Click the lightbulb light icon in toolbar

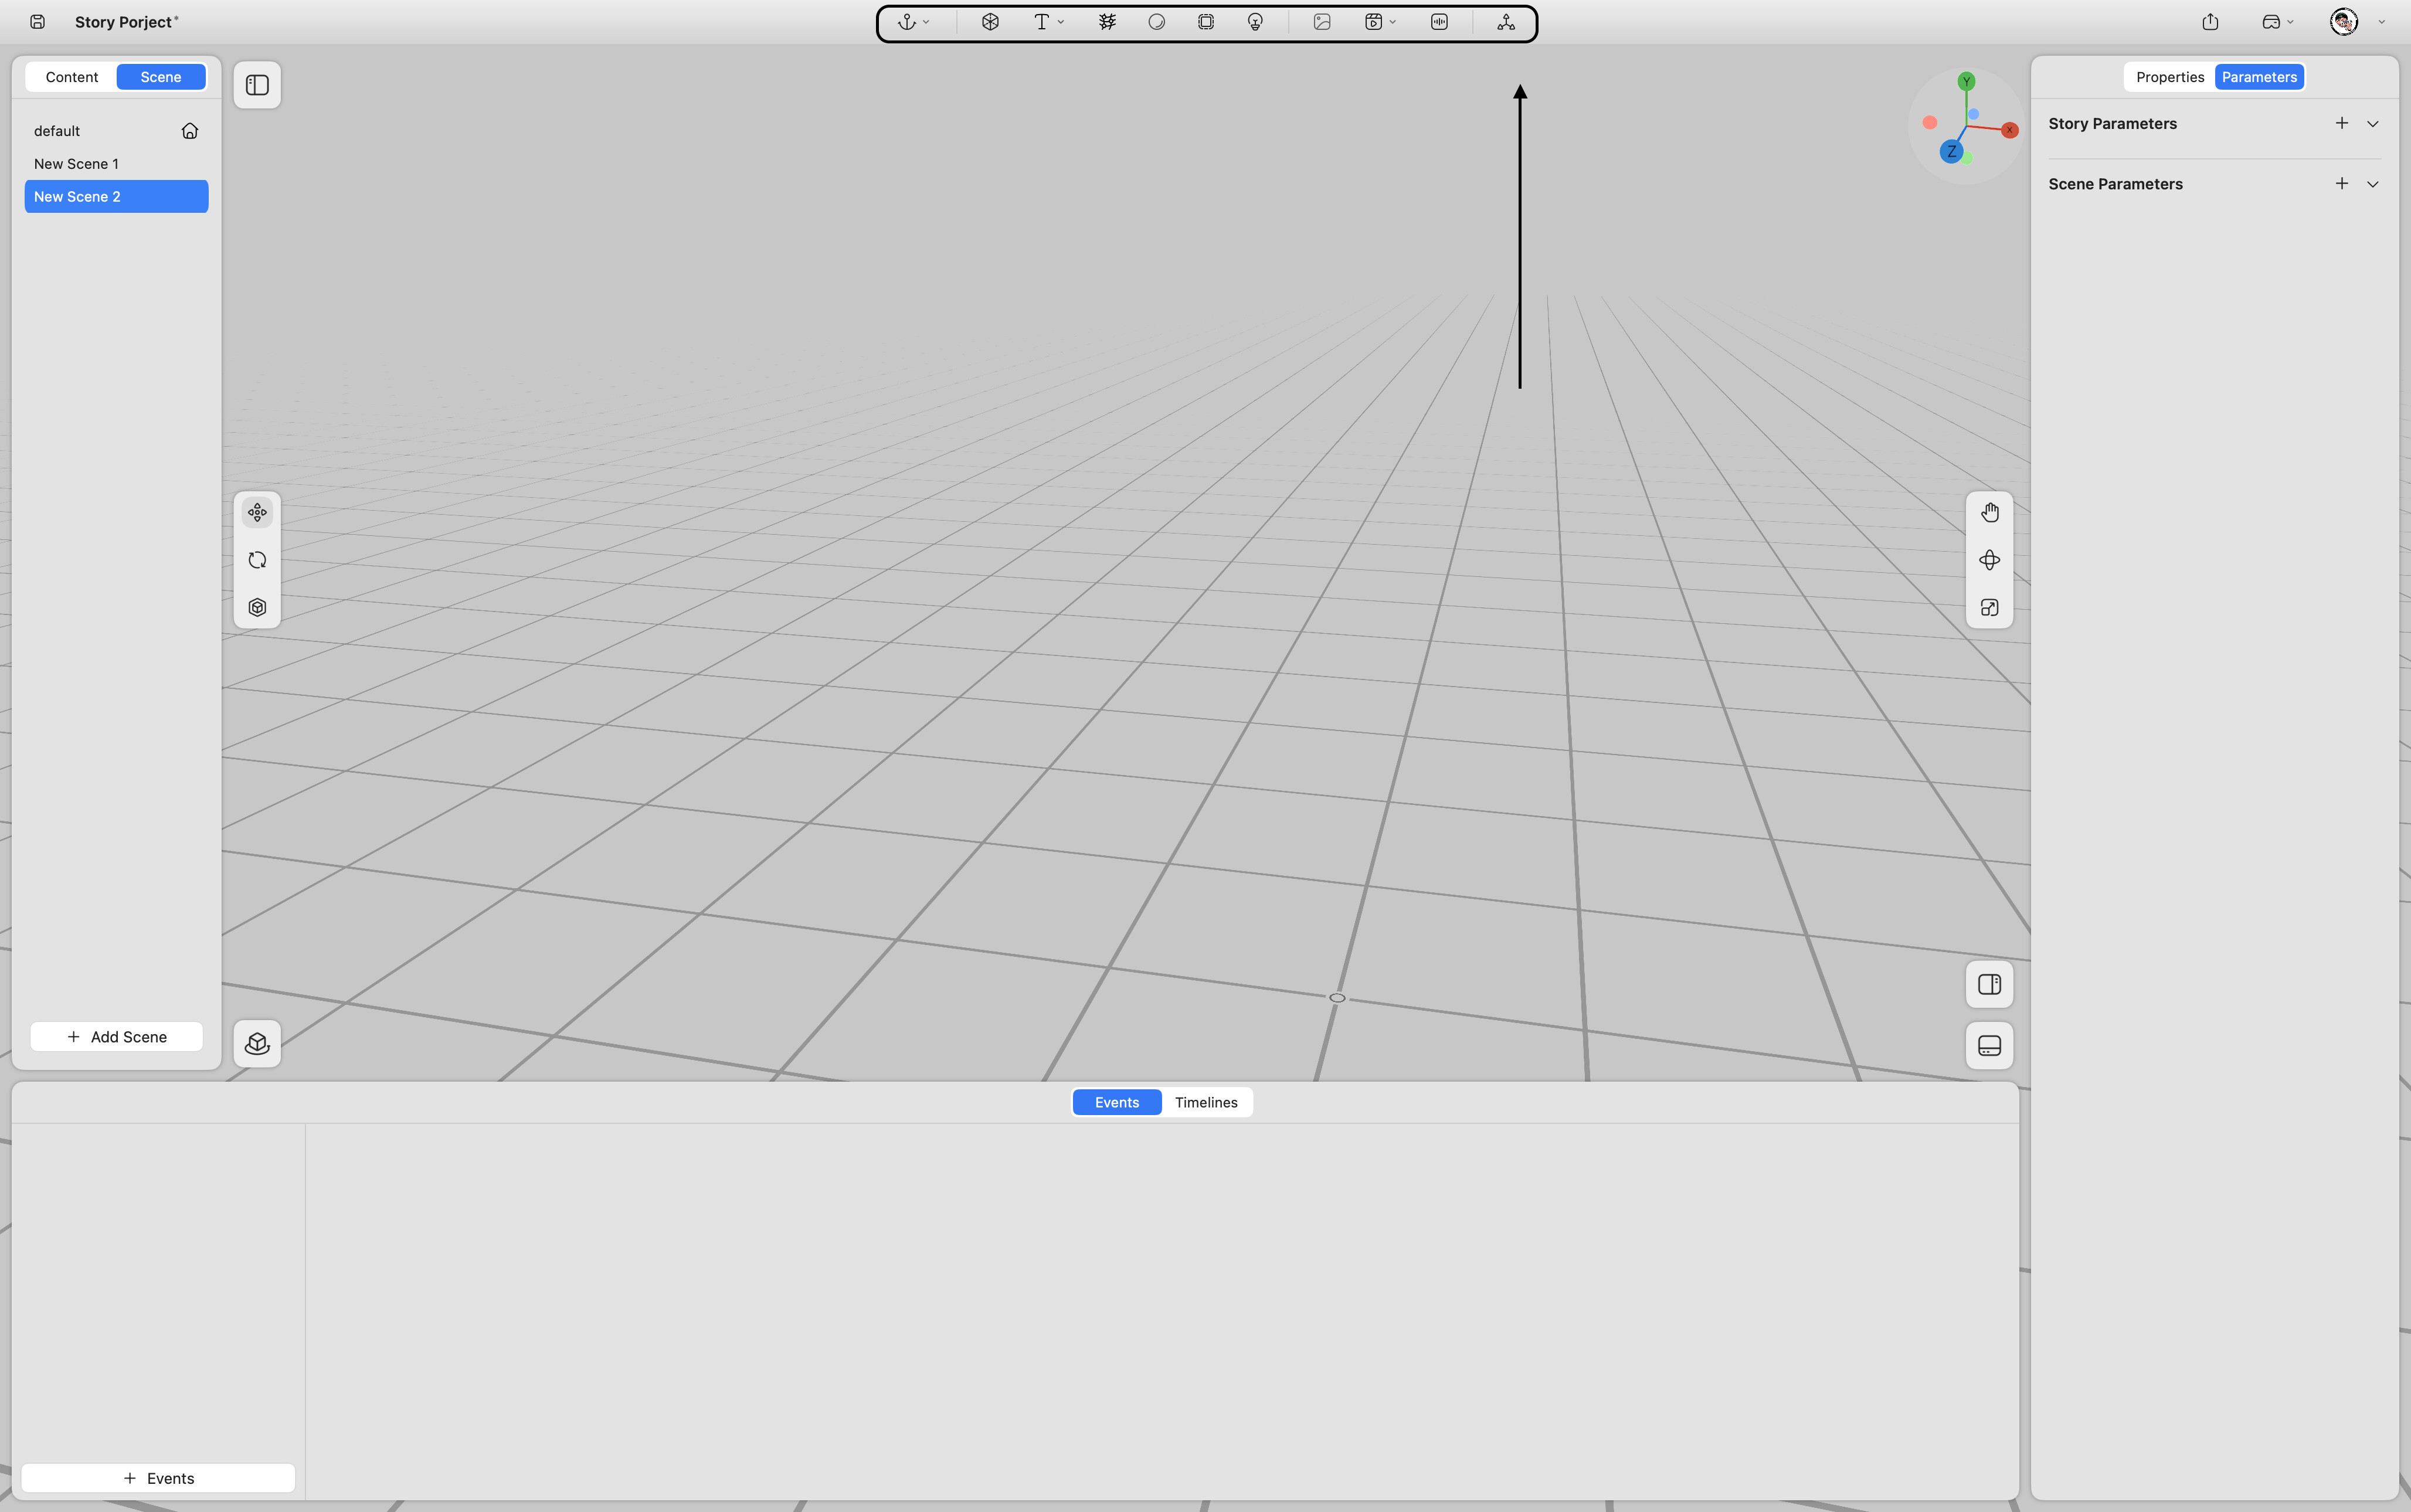(1255, 22)
